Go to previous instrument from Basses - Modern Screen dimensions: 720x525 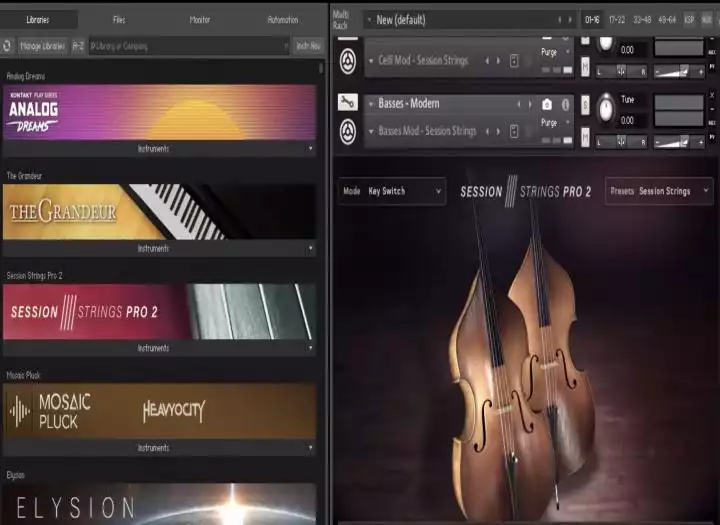[x=519, y=104]
